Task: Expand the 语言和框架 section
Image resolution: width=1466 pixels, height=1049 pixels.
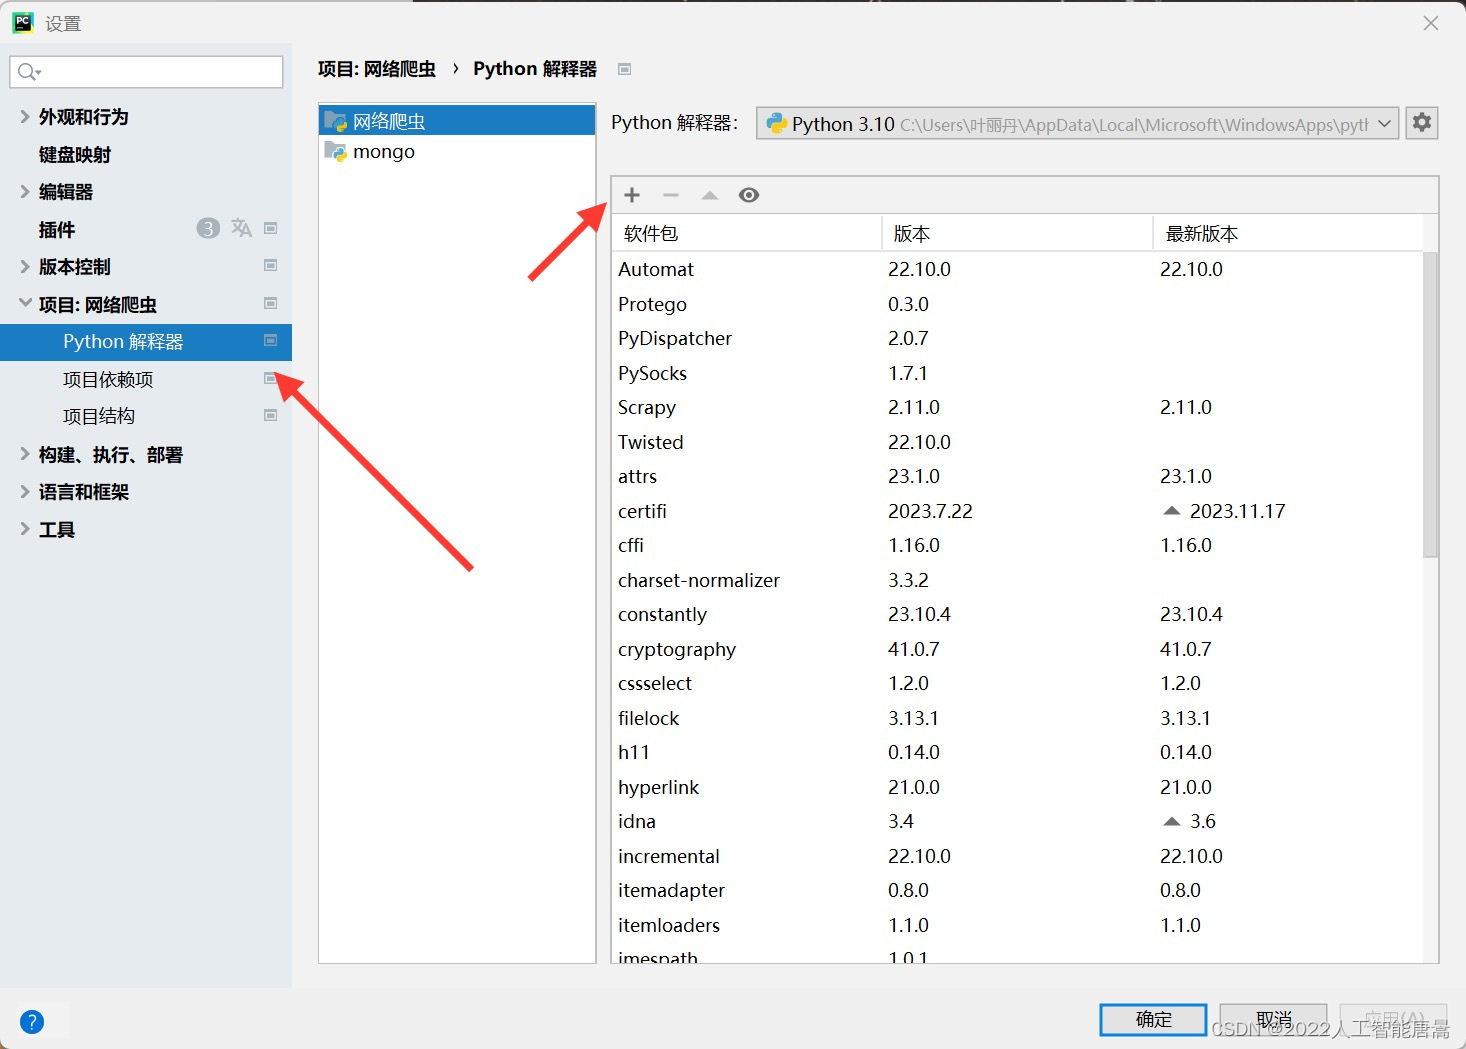Action: 25,491
